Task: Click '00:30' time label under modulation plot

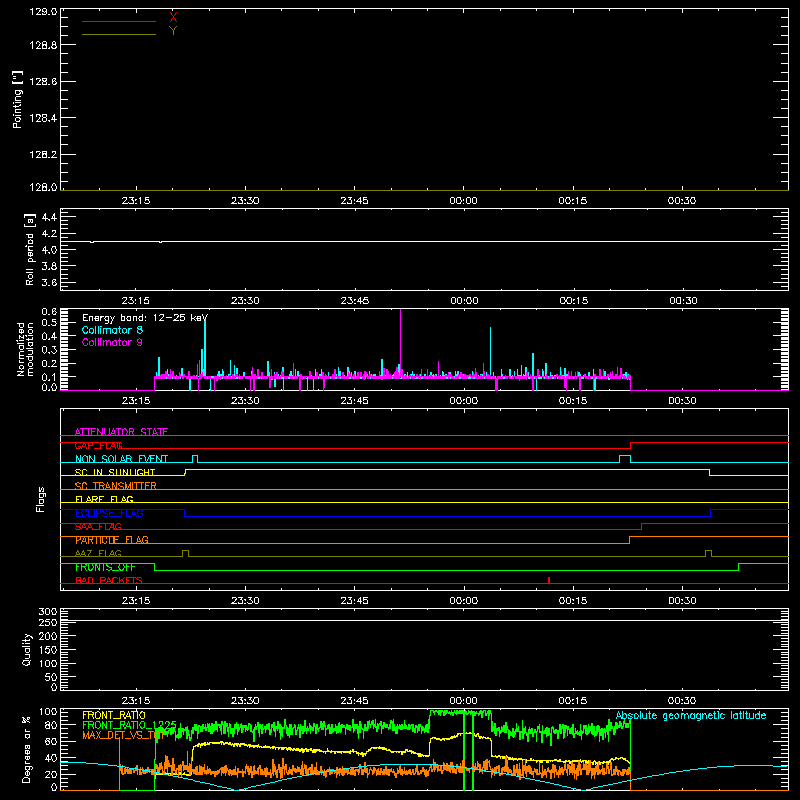Action: tap(683, 401)
